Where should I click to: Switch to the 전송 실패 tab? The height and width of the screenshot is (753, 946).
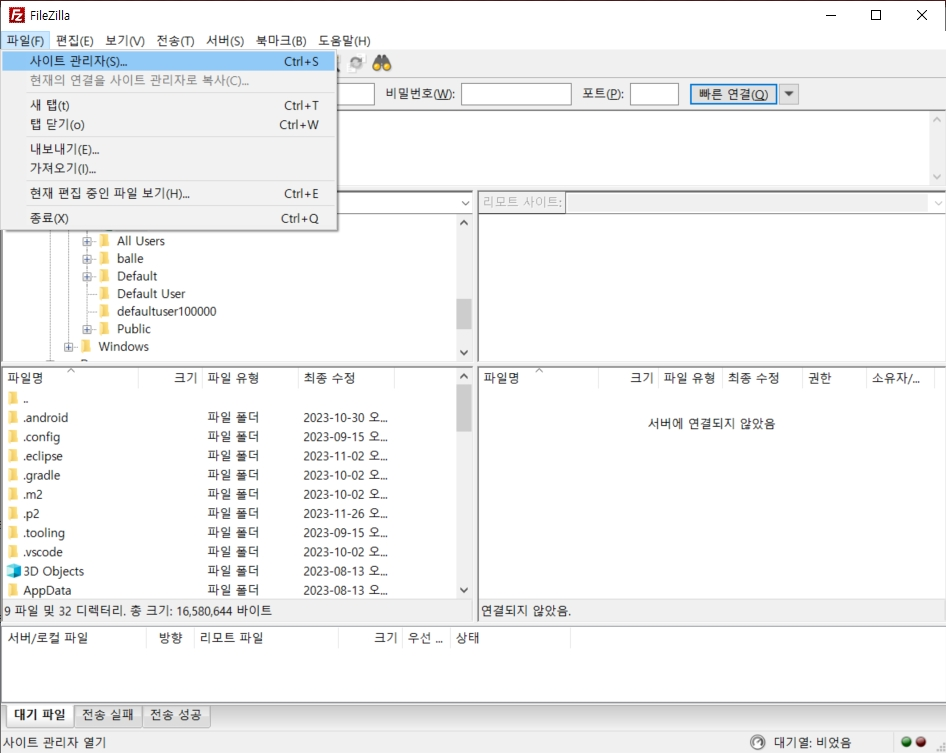click(108, 715)
